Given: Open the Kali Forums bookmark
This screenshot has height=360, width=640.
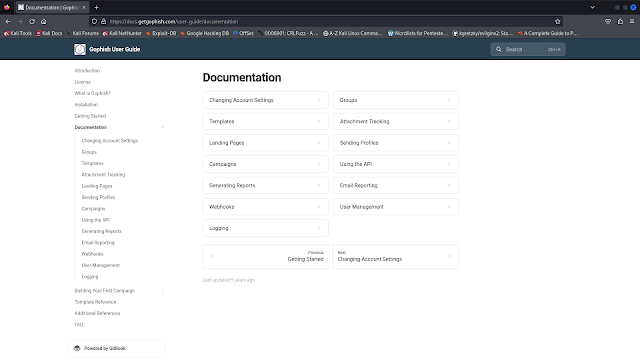Looking at the screenshot, I should pos(82,33).
